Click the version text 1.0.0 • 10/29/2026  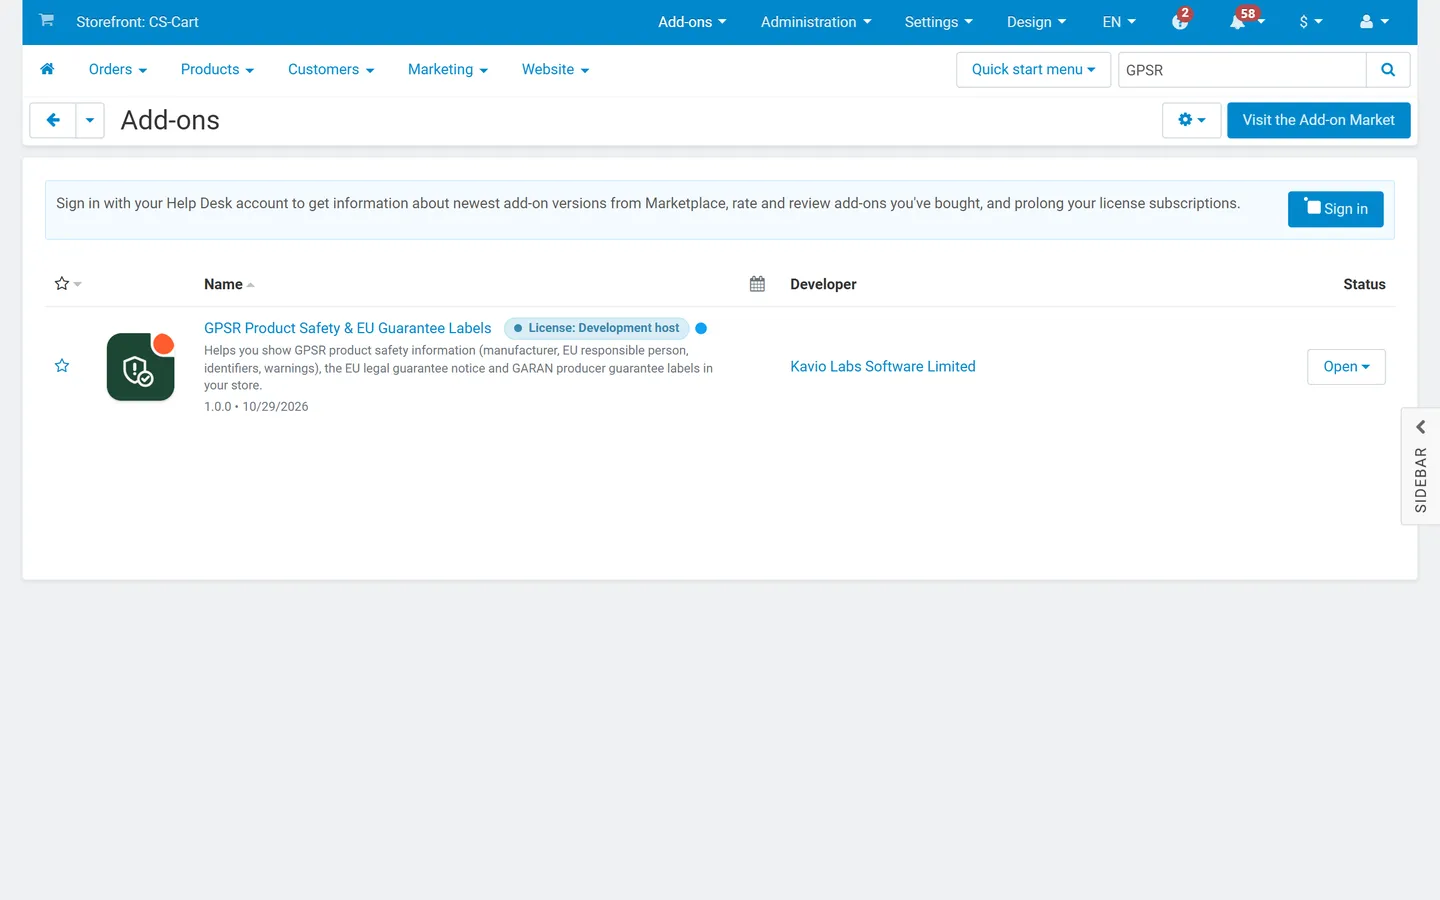click(x=256, y=407)
